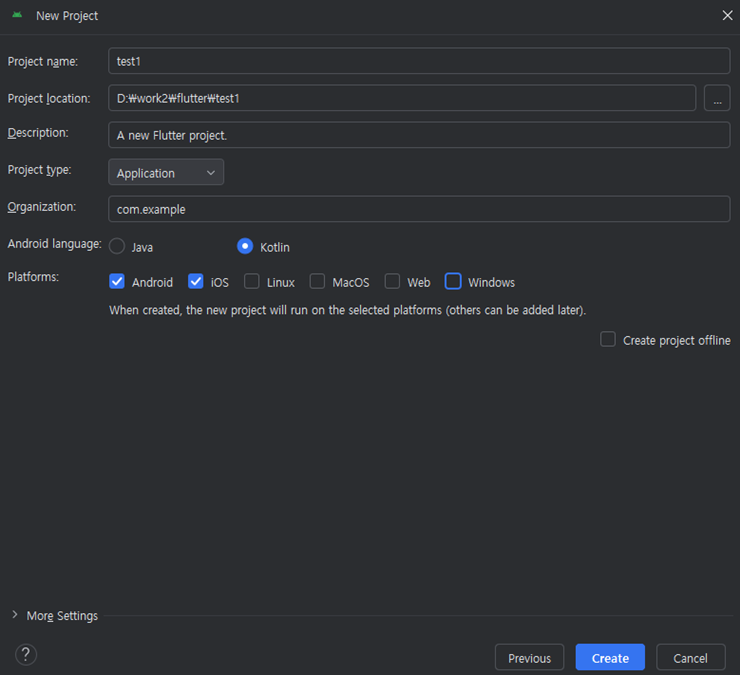Enable the Windows platform checkbox
Viewport: 740px width, 675px height.
click(453, 282)
